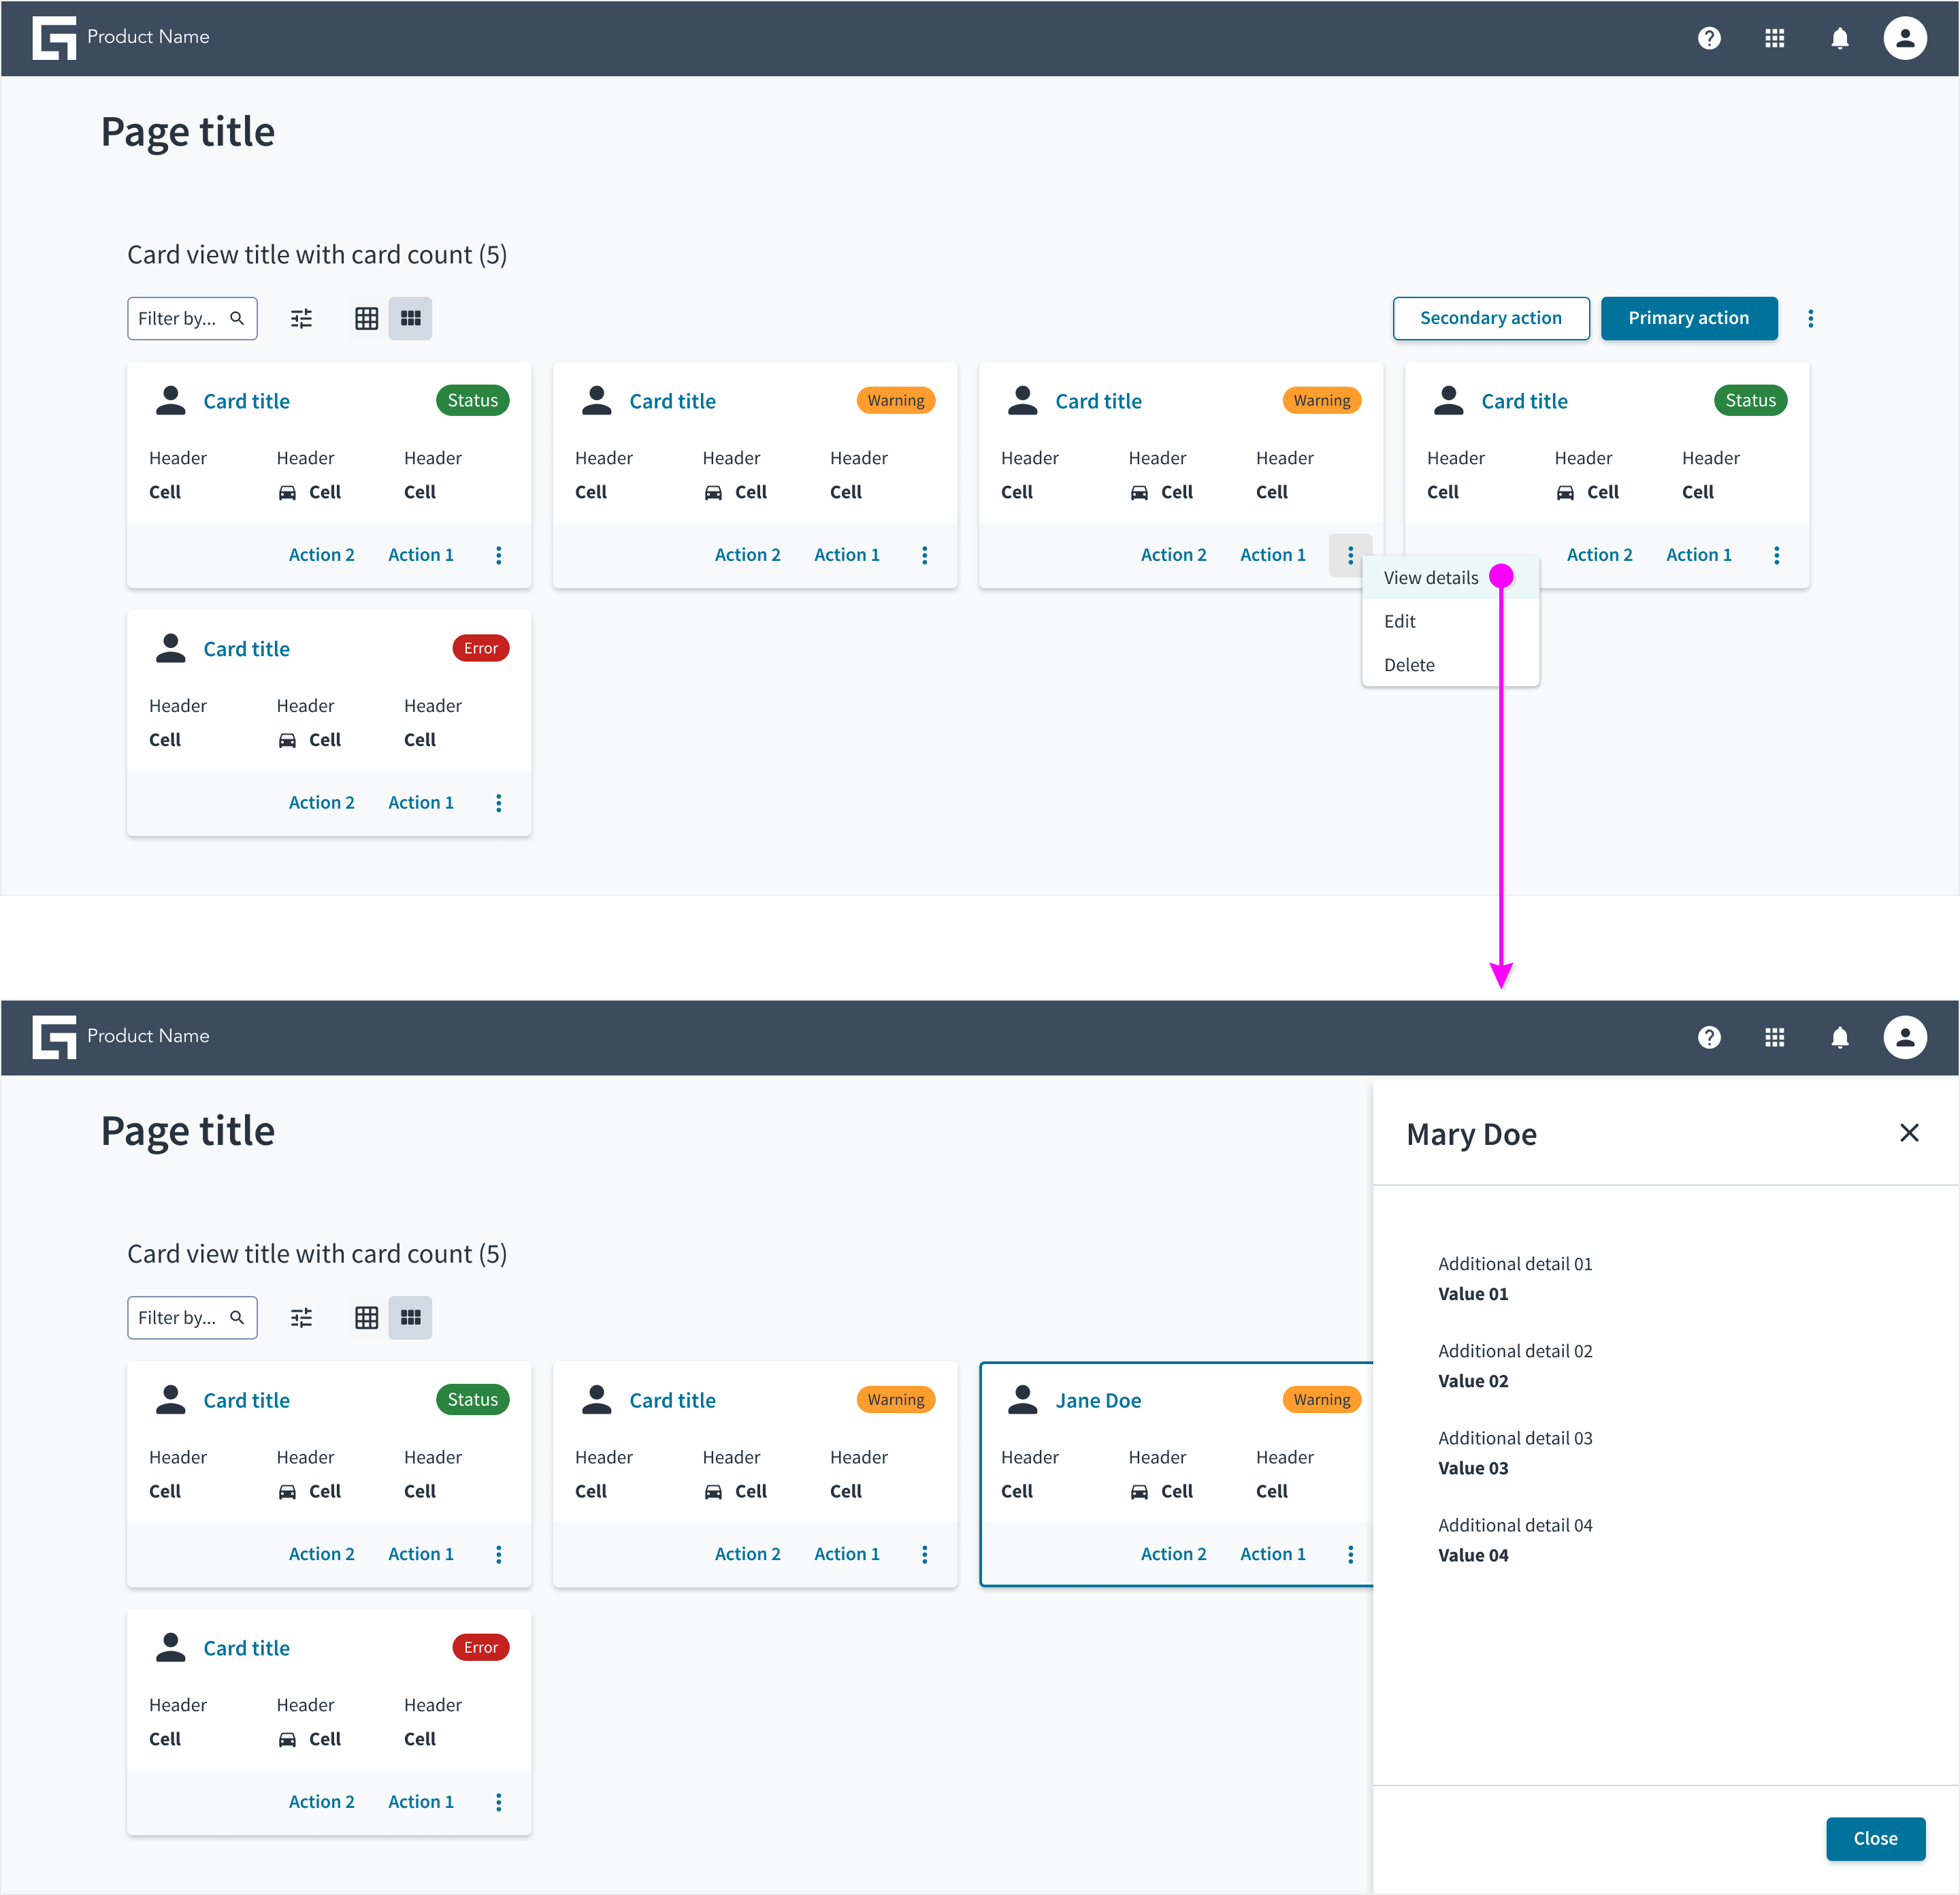Viewport: 1960px width, 1895px height.
Task: Open apps grid in header of screen with Primary action
Action: click(1774, 38)
